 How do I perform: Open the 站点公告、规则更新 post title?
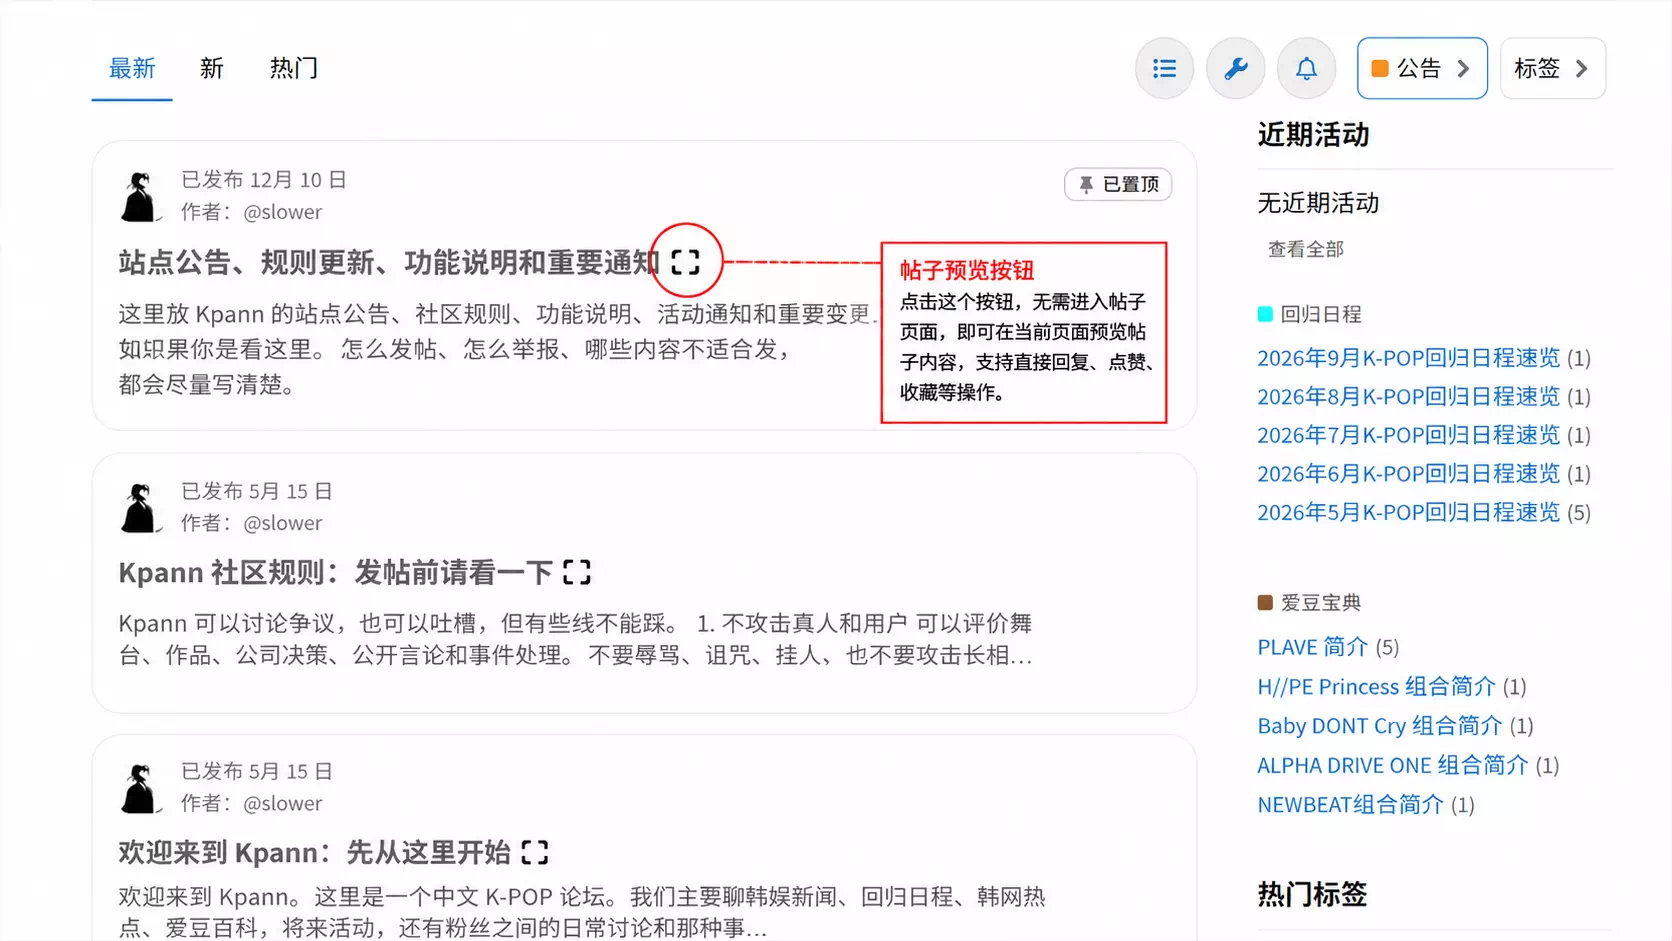(389, 262)
